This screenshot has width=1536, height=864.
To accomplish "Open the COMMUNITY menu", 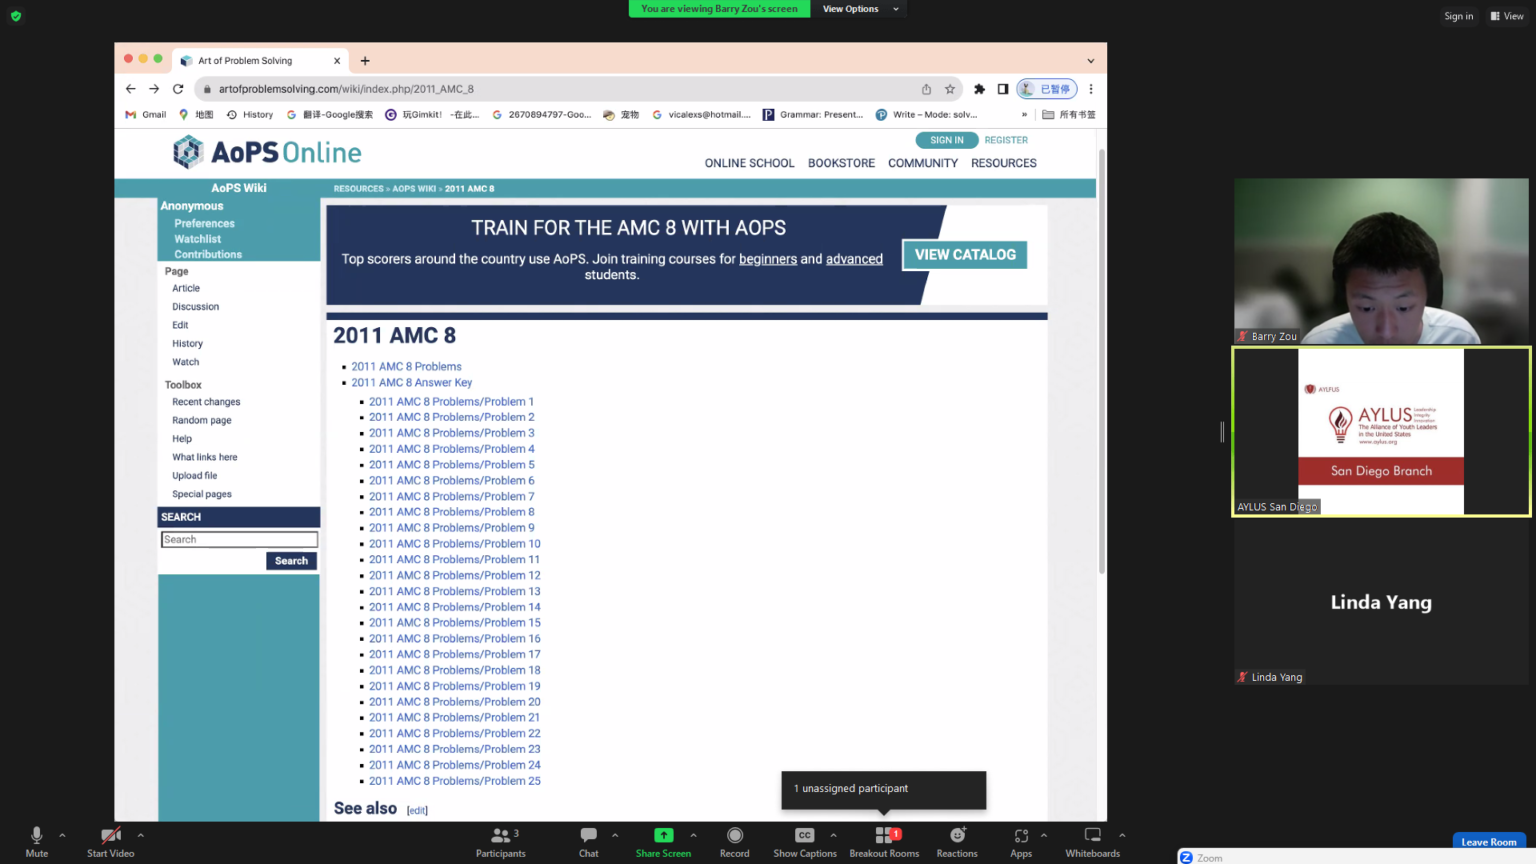I will (923, 163).
